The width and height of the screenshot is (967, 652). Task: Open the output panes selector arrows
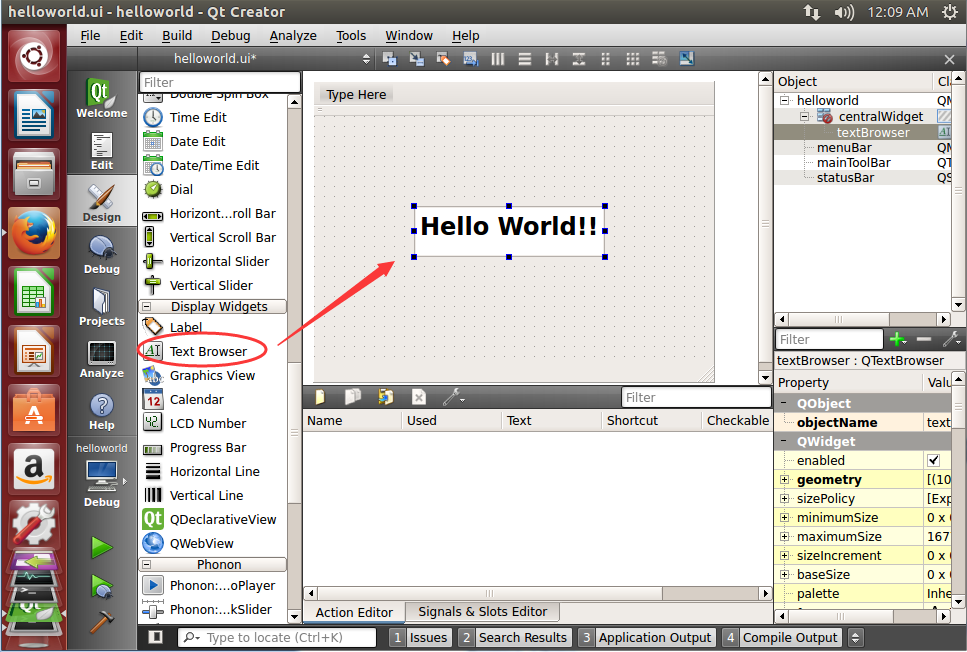(855, 637)
